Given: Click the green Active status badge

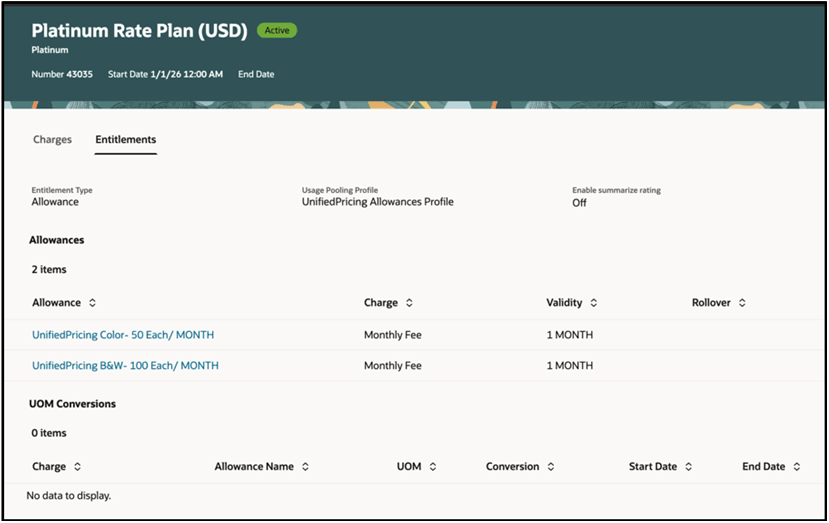Looking at the screenshot, I should 277,31.
